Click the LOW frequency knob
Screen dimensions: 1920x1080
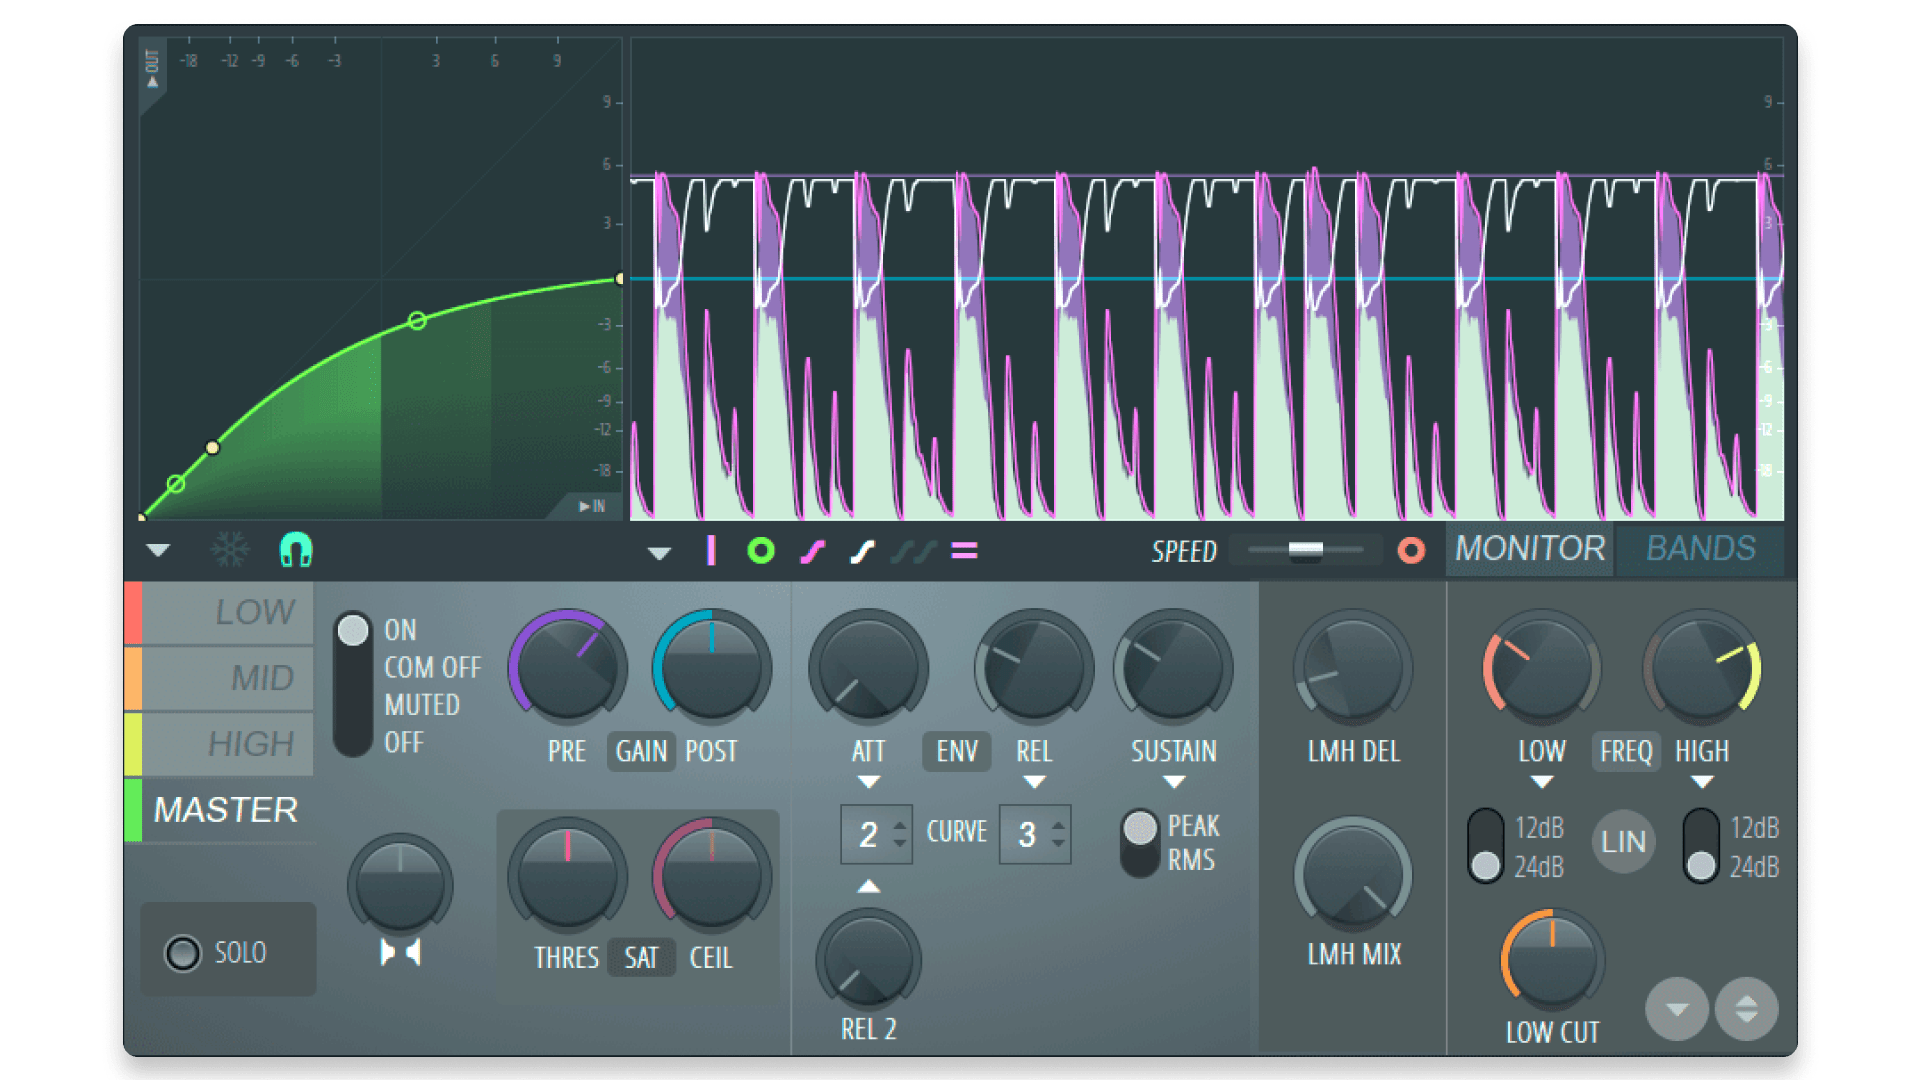[x=1541, y=667]
